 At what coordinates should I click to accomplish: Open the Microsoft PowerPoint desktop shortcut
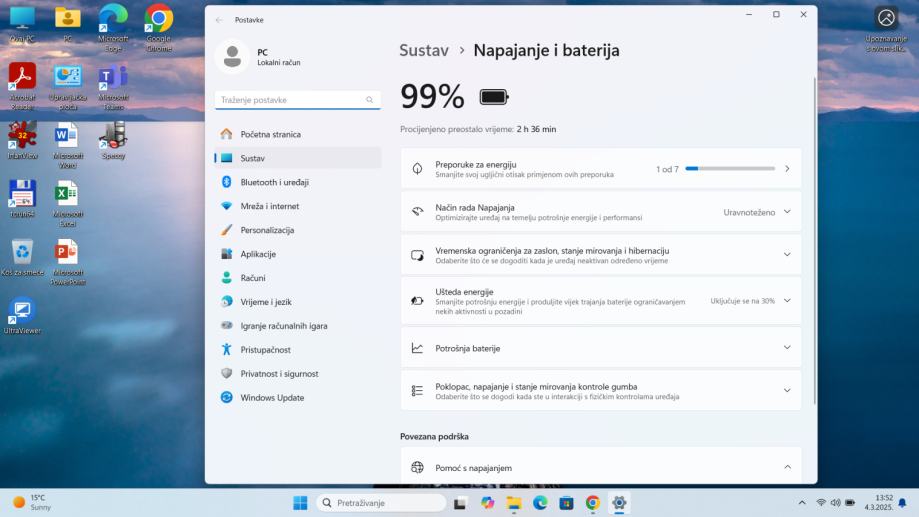click(x=67, y=261)
